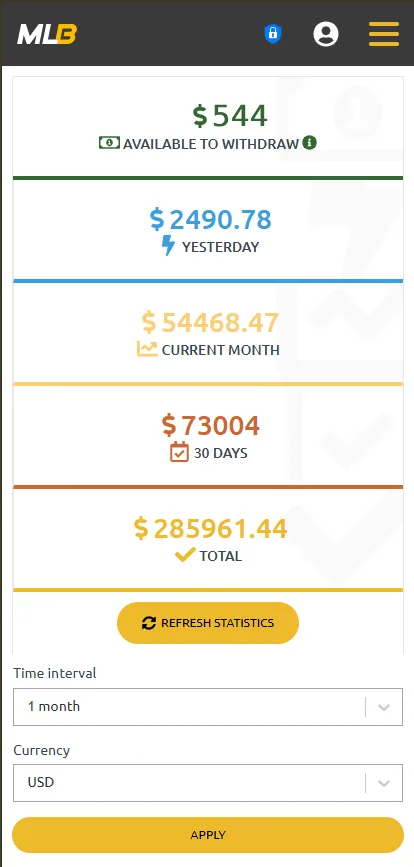
Task: Click the Total checkmark icon
Action: tap(185, 555)
